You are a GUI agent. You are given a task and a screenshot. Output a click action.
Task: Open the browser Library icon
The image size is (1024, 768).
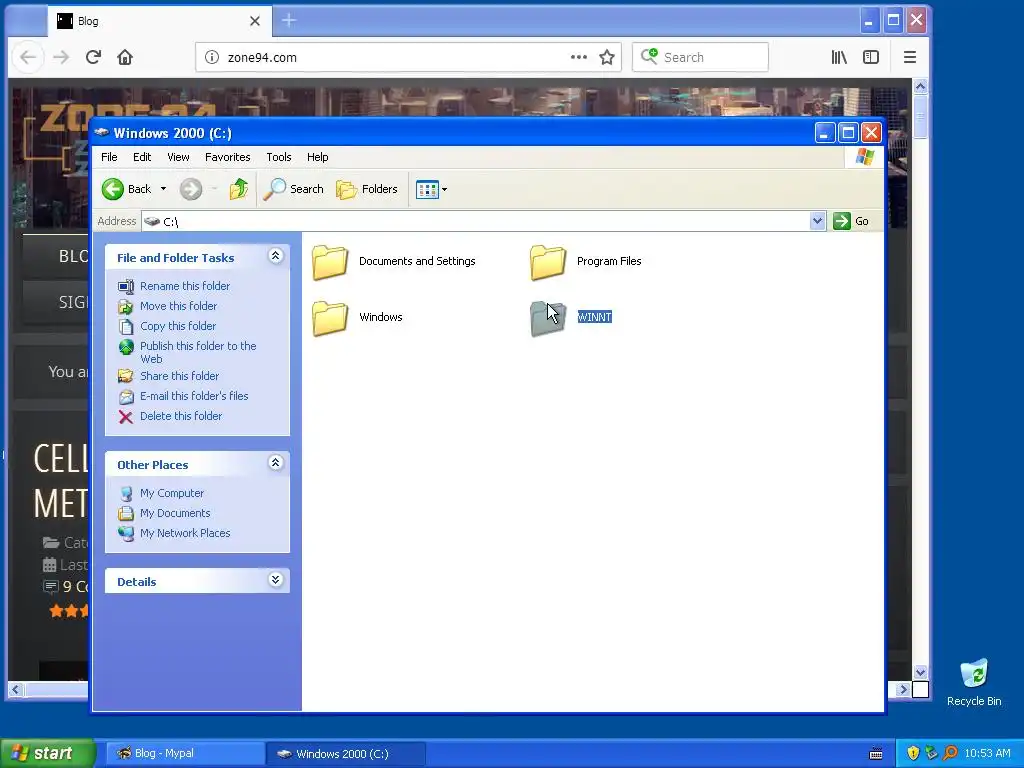(x=839, y=57)
